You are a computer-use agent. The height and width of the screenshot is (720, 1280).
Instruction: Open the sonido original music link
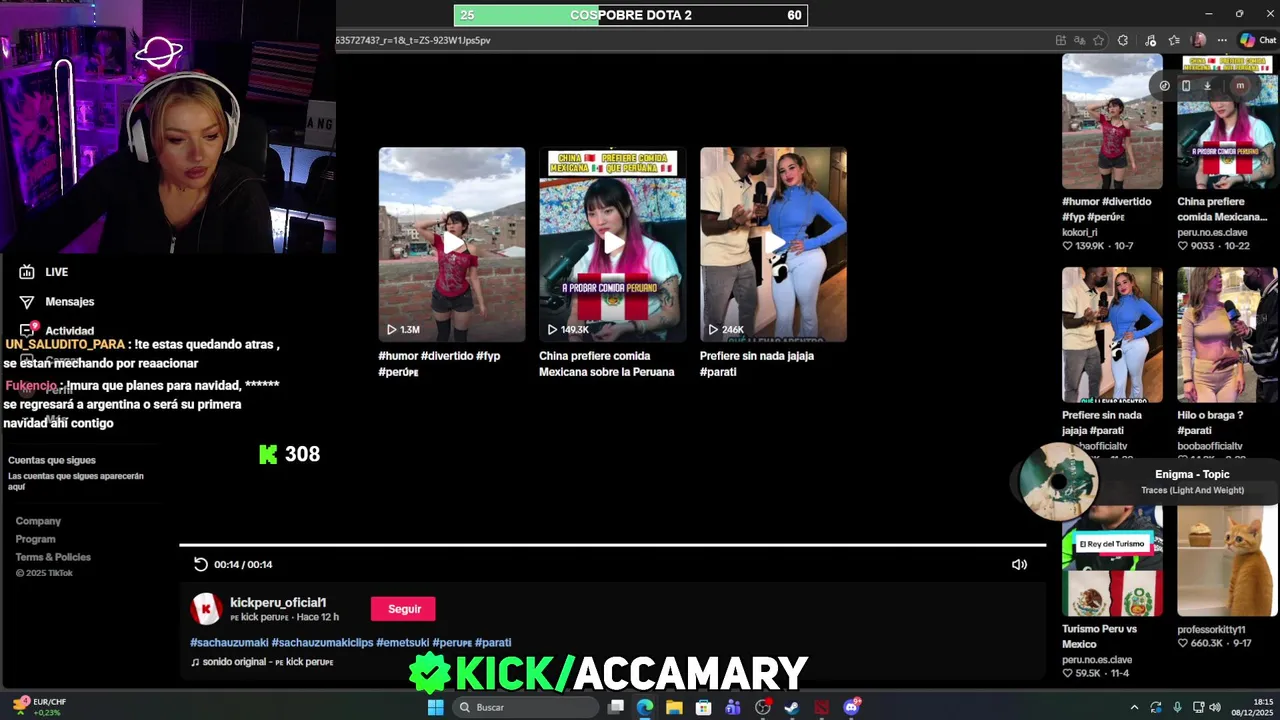(262, 662)
